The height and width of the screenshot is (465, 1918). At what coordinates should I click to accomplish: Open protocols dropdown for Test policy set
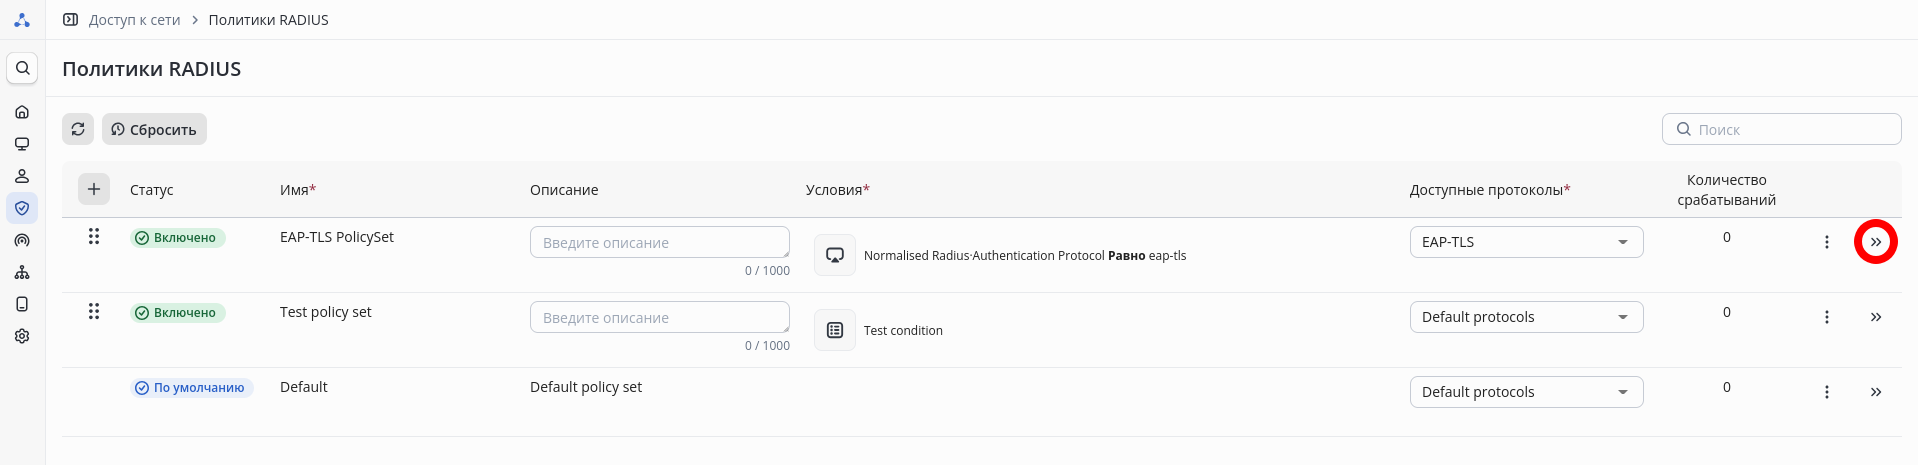1526,317
